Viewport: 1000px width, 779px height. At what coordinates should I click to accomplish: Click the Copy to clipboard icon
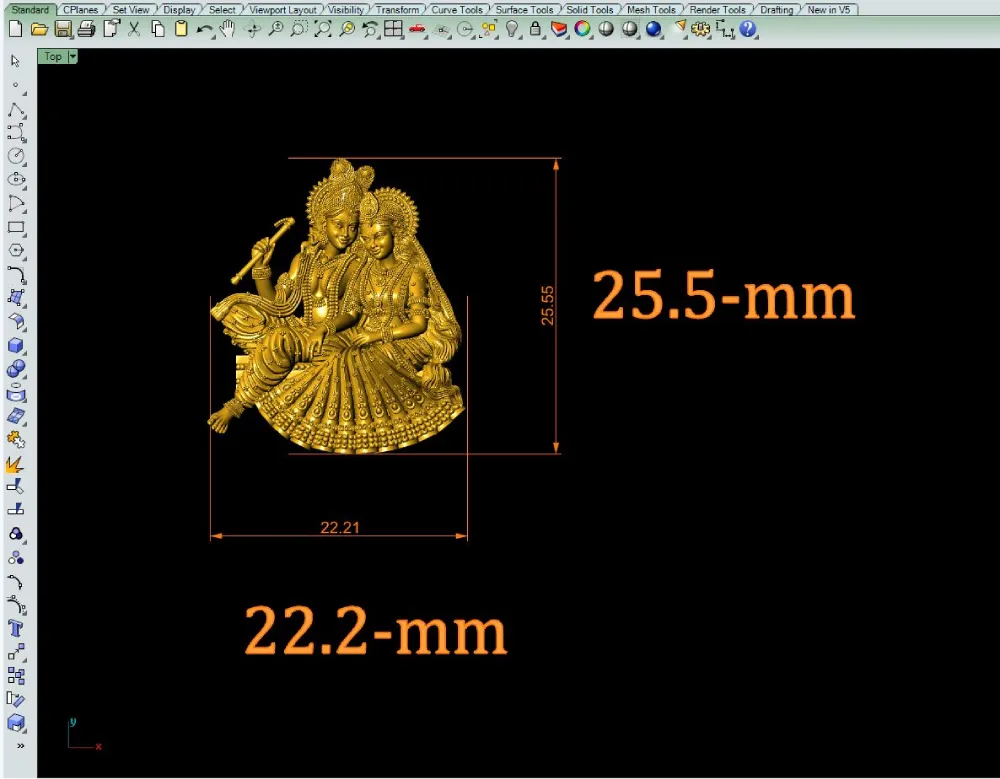coord(158,29)
